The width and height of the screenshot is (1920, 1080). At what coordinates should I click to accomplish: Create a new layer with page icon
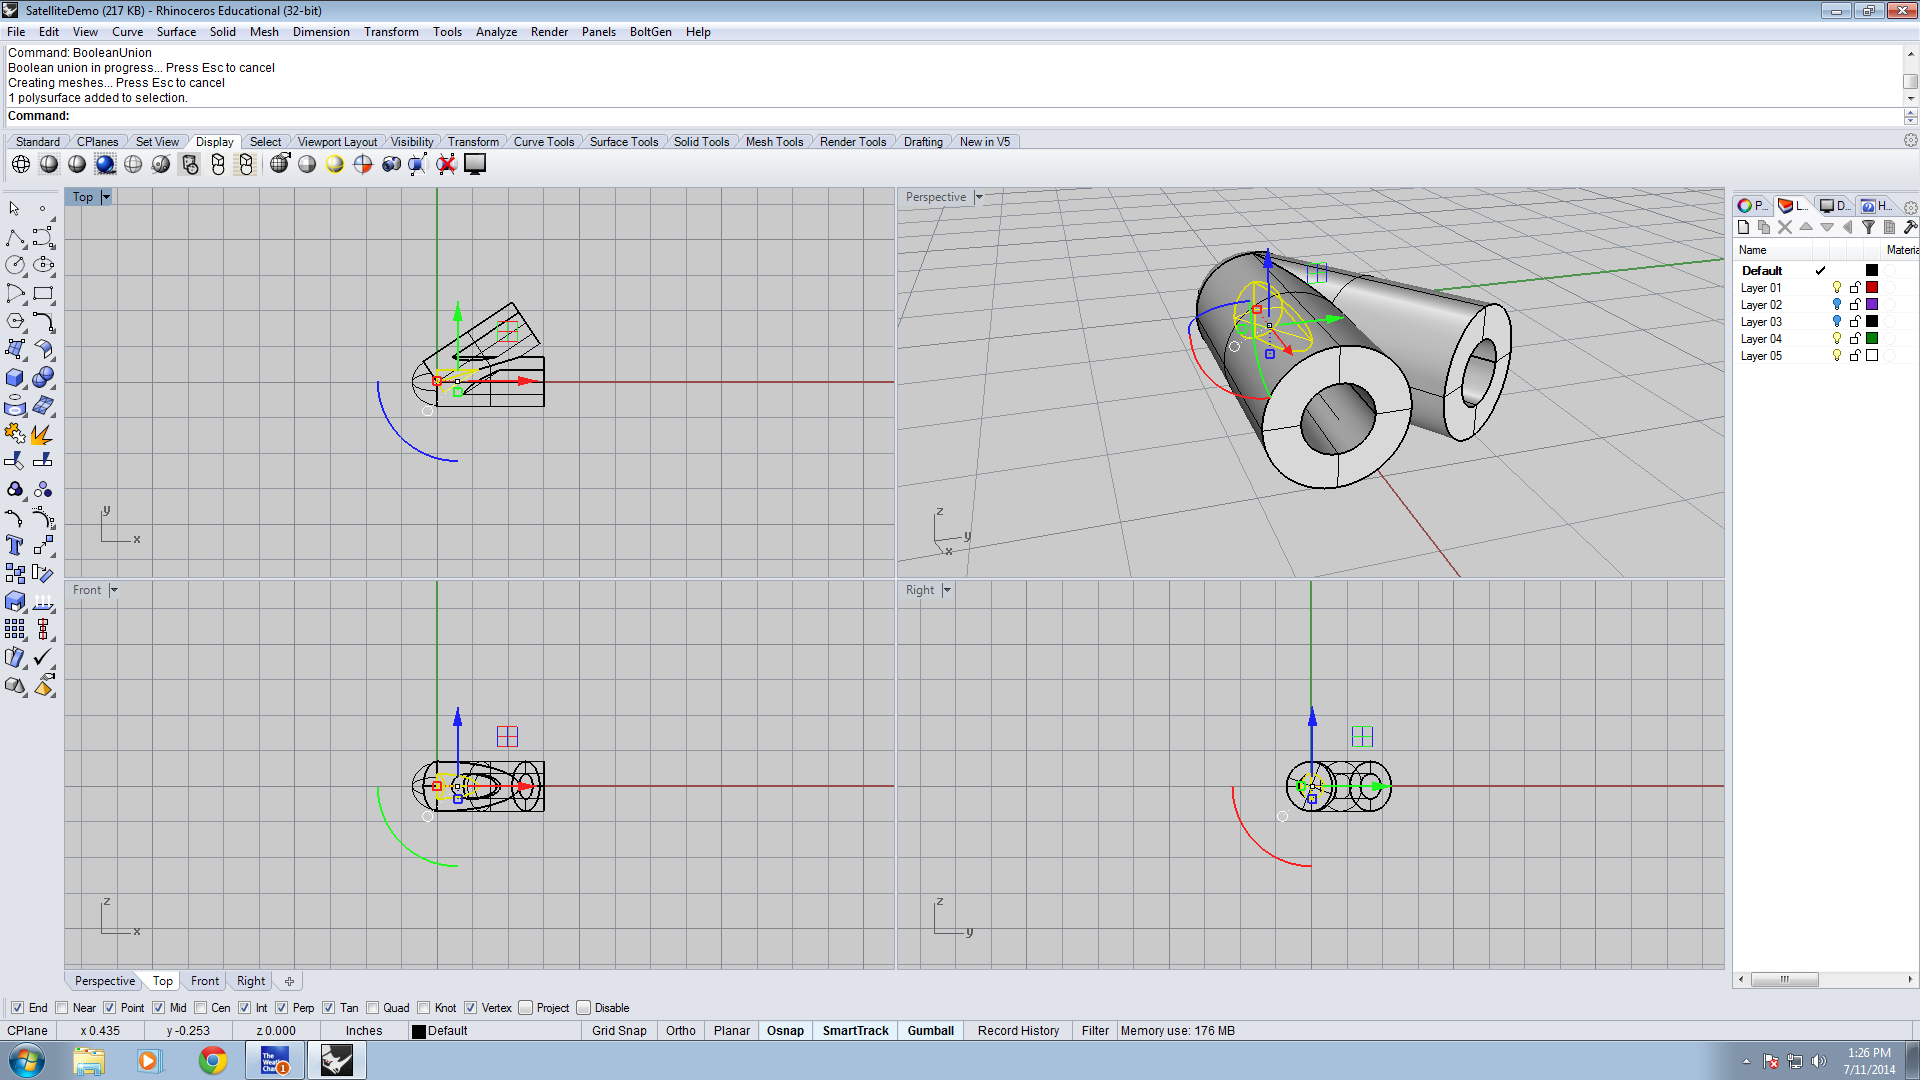1744,228
